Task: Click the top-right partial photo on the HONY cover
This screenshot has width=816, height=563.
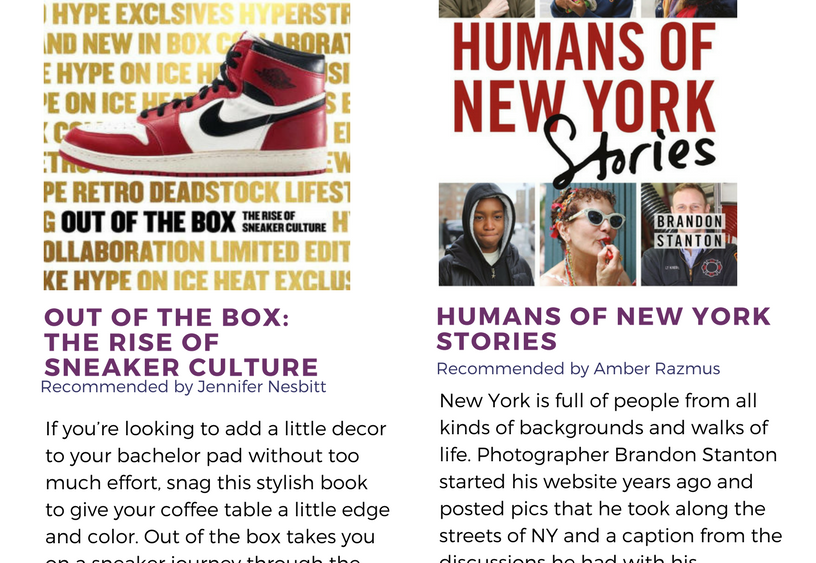Action: pos(689,8)
